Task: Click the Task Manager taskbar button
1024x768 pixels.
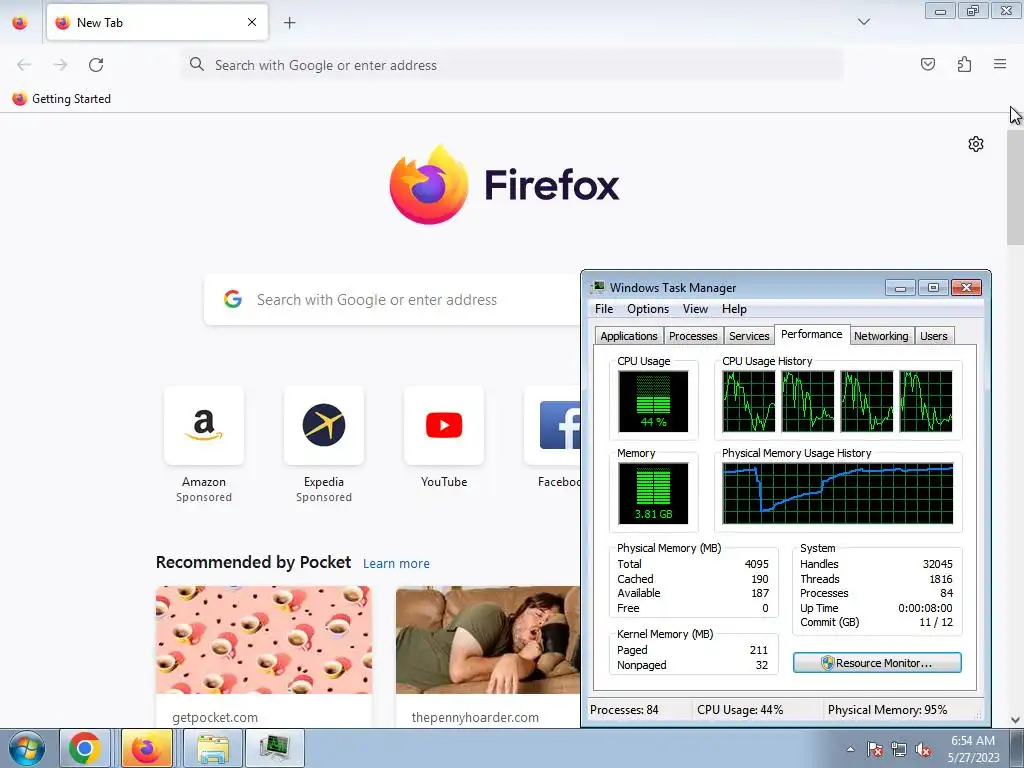Action: pyautogui.click(x=275, y=748)
